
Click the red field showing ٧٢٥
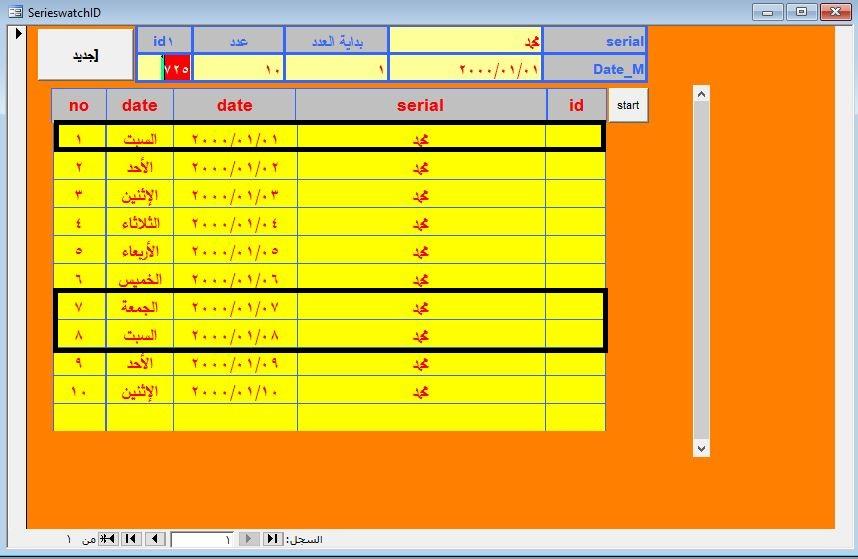(x=177, y=69)
